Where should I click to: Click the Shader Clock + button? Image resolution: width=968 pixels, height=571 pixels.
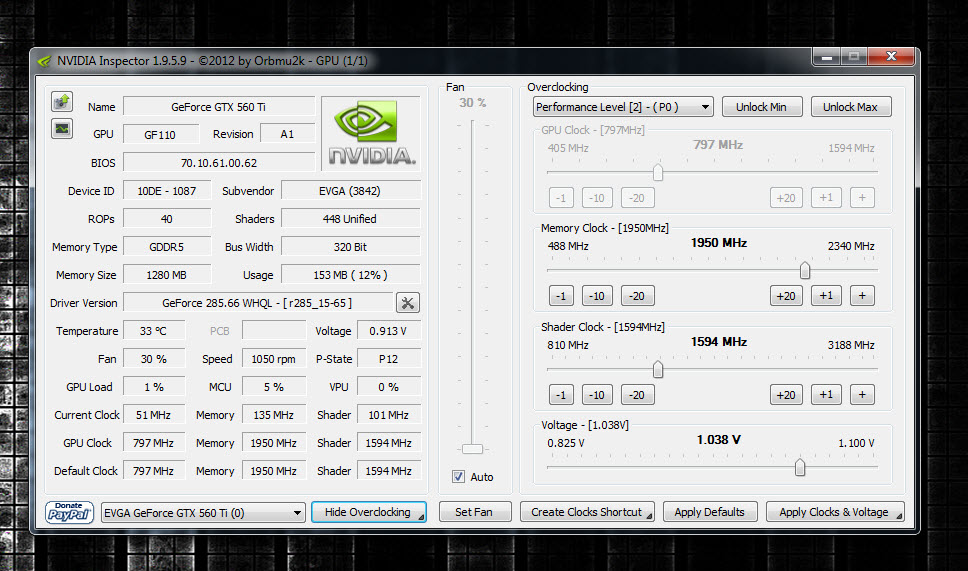click(862, 394)
